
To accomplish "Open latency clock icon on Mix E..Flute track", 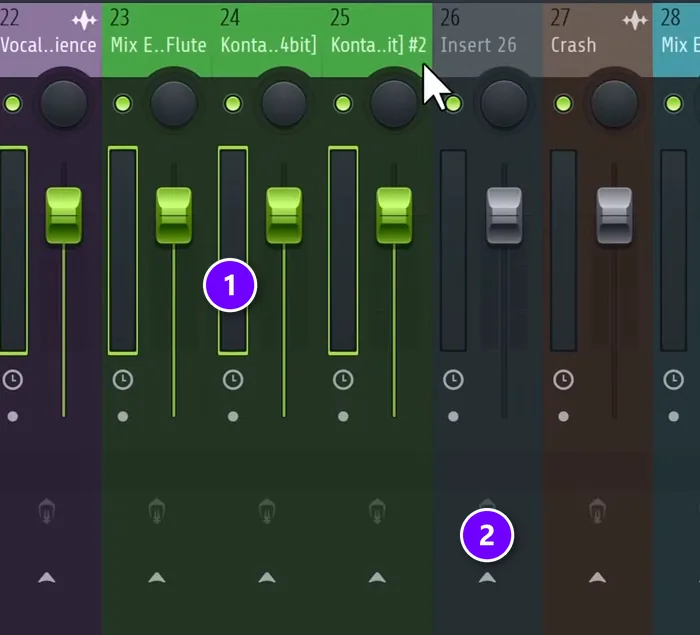I will (123, 380).
